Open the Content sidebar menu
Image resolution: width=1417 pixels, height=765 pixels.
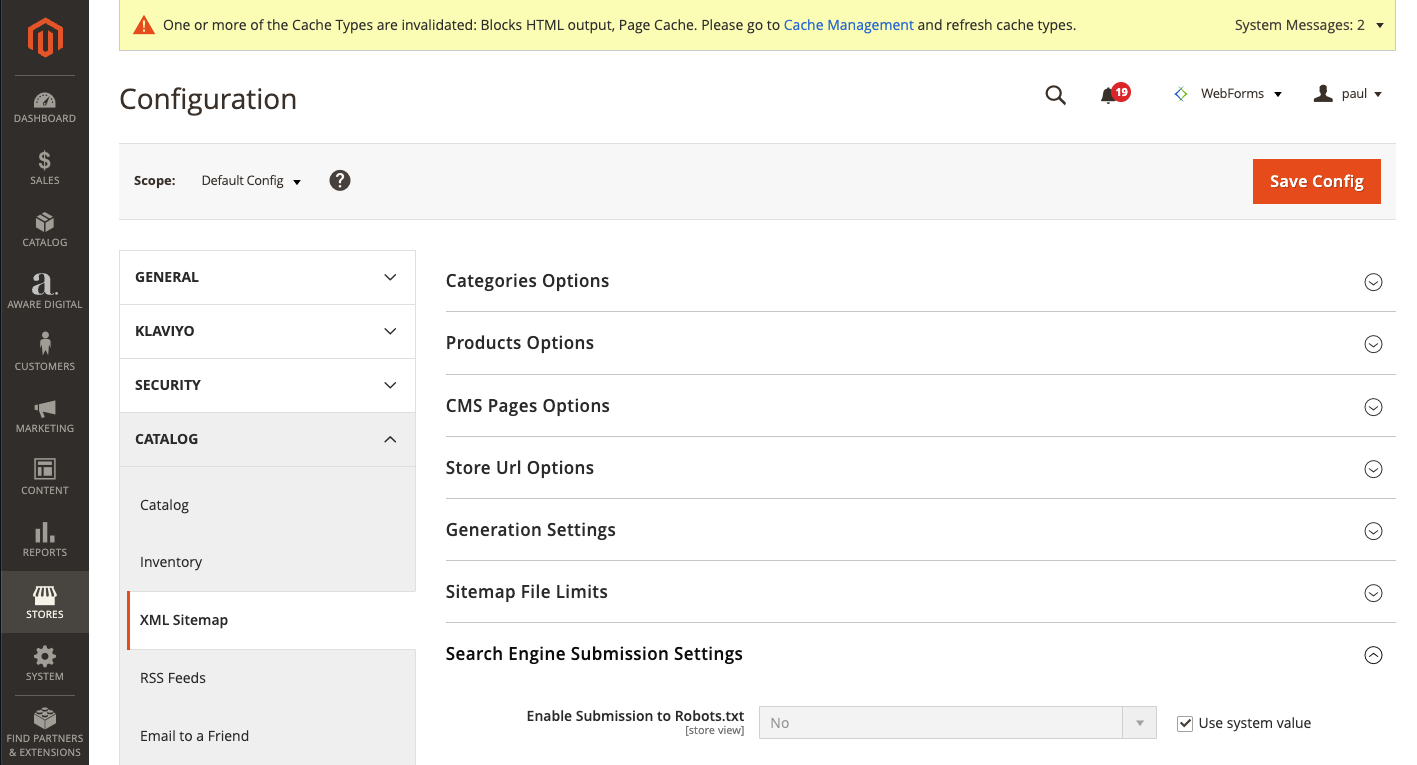coord(44,478)
